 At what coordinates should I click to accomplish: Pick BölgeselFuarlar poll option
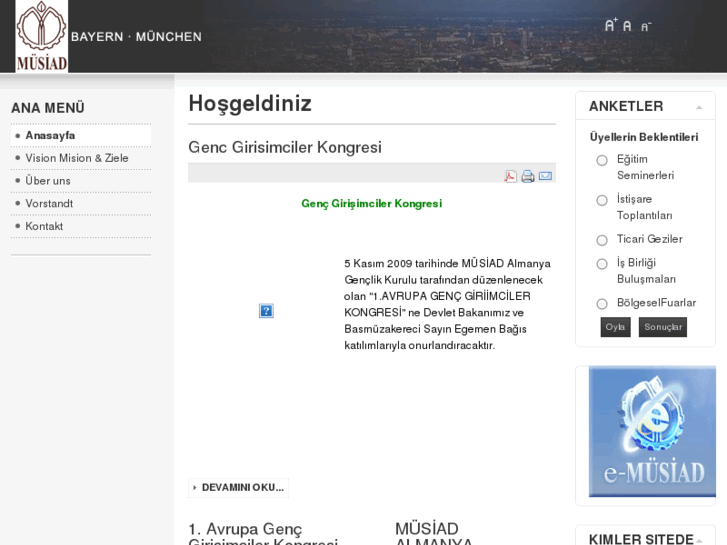click(602, 304)
